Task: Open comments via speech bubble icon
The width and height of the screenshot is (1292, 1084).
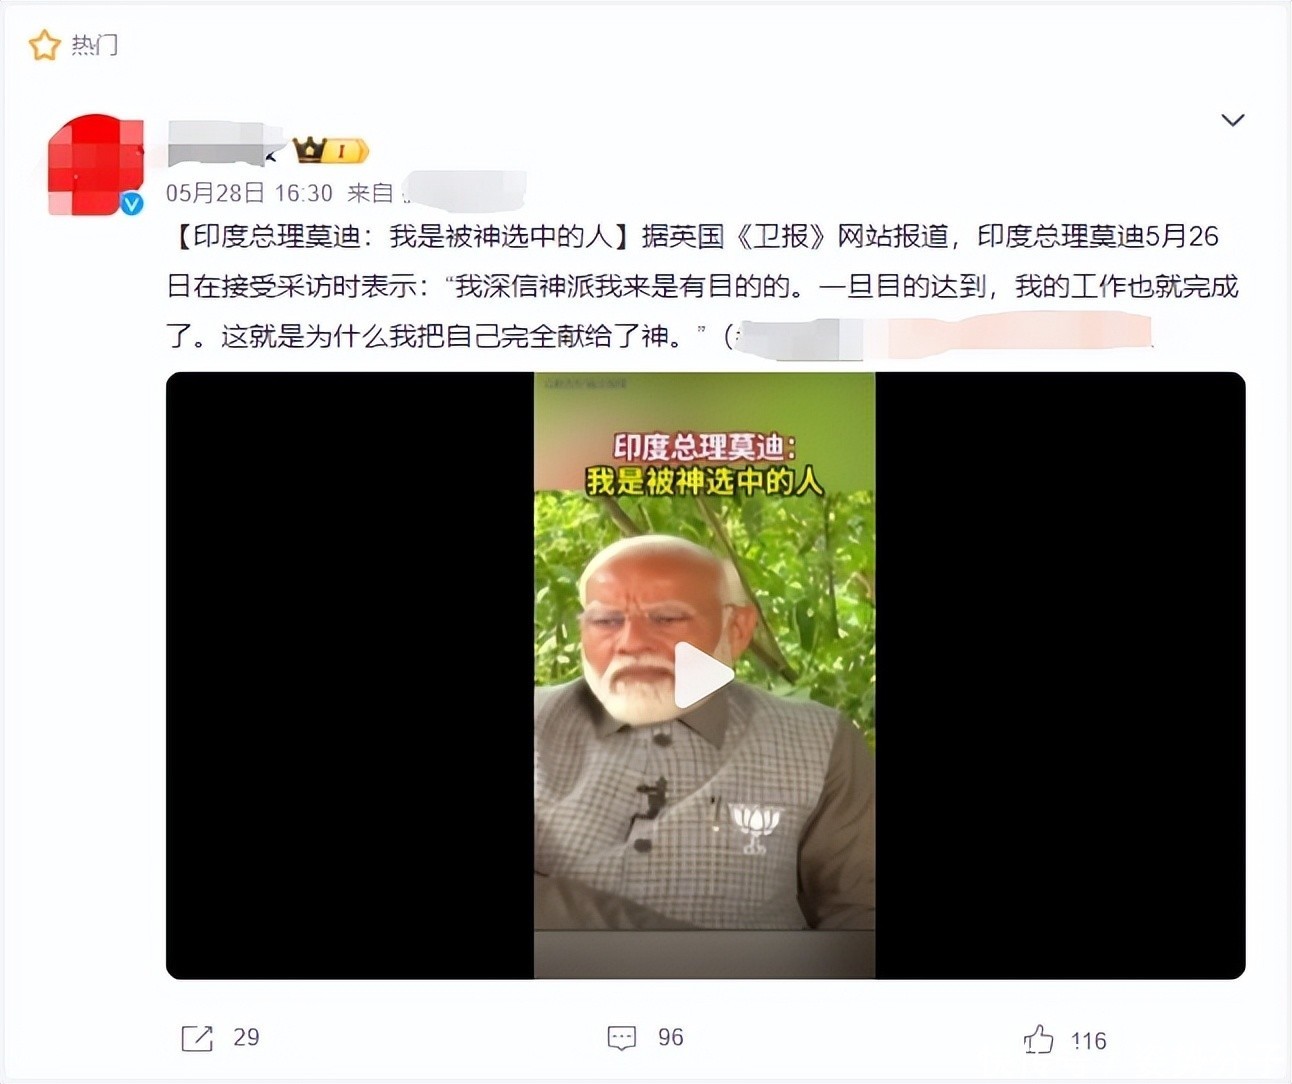Action: (x=622, y=1038)
